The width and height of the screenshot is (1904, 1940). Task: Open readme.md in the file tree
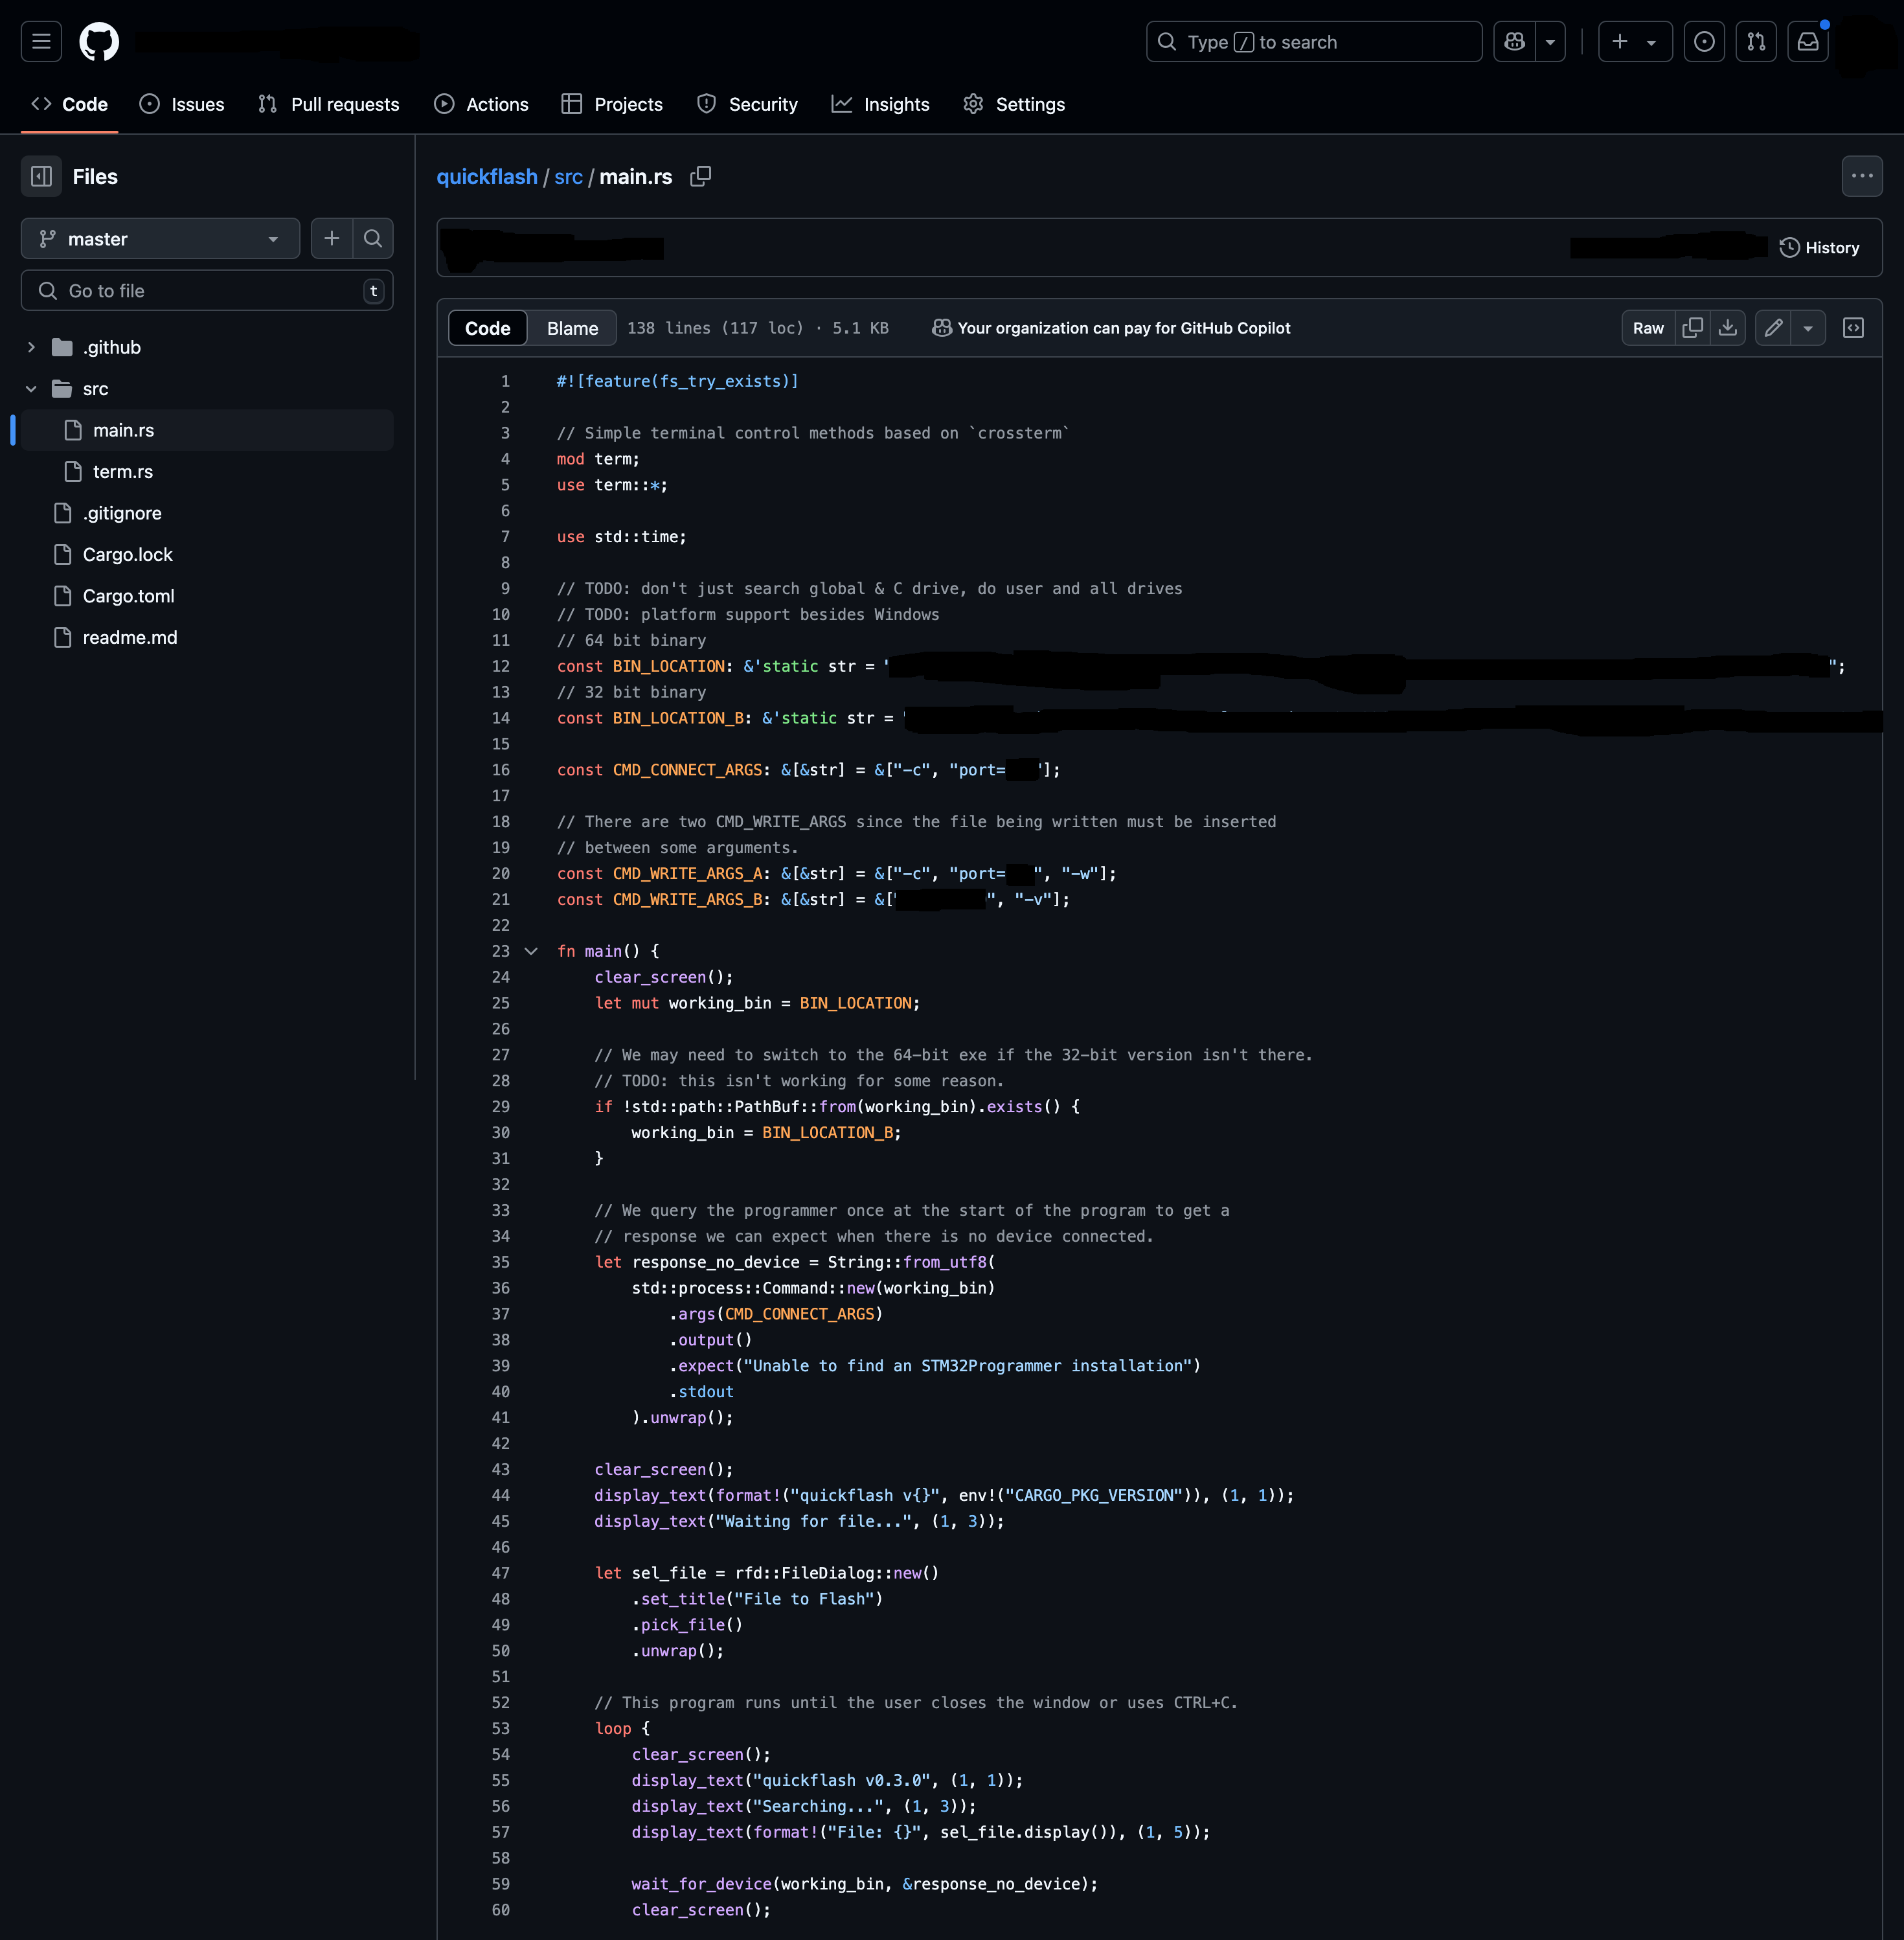[207, 637]
